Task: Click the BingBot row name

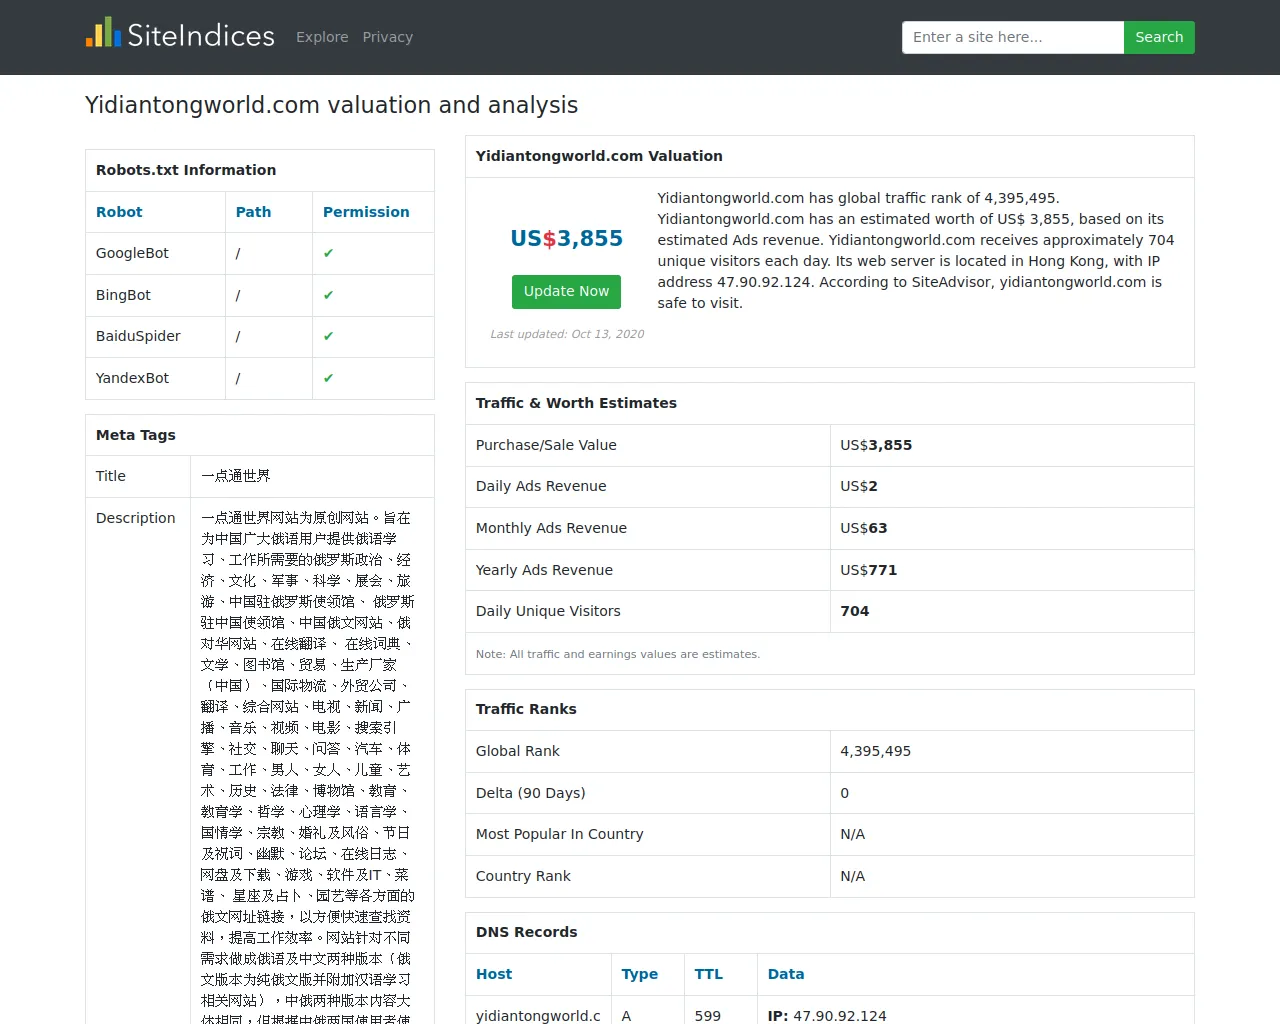Action: (123, 295)
